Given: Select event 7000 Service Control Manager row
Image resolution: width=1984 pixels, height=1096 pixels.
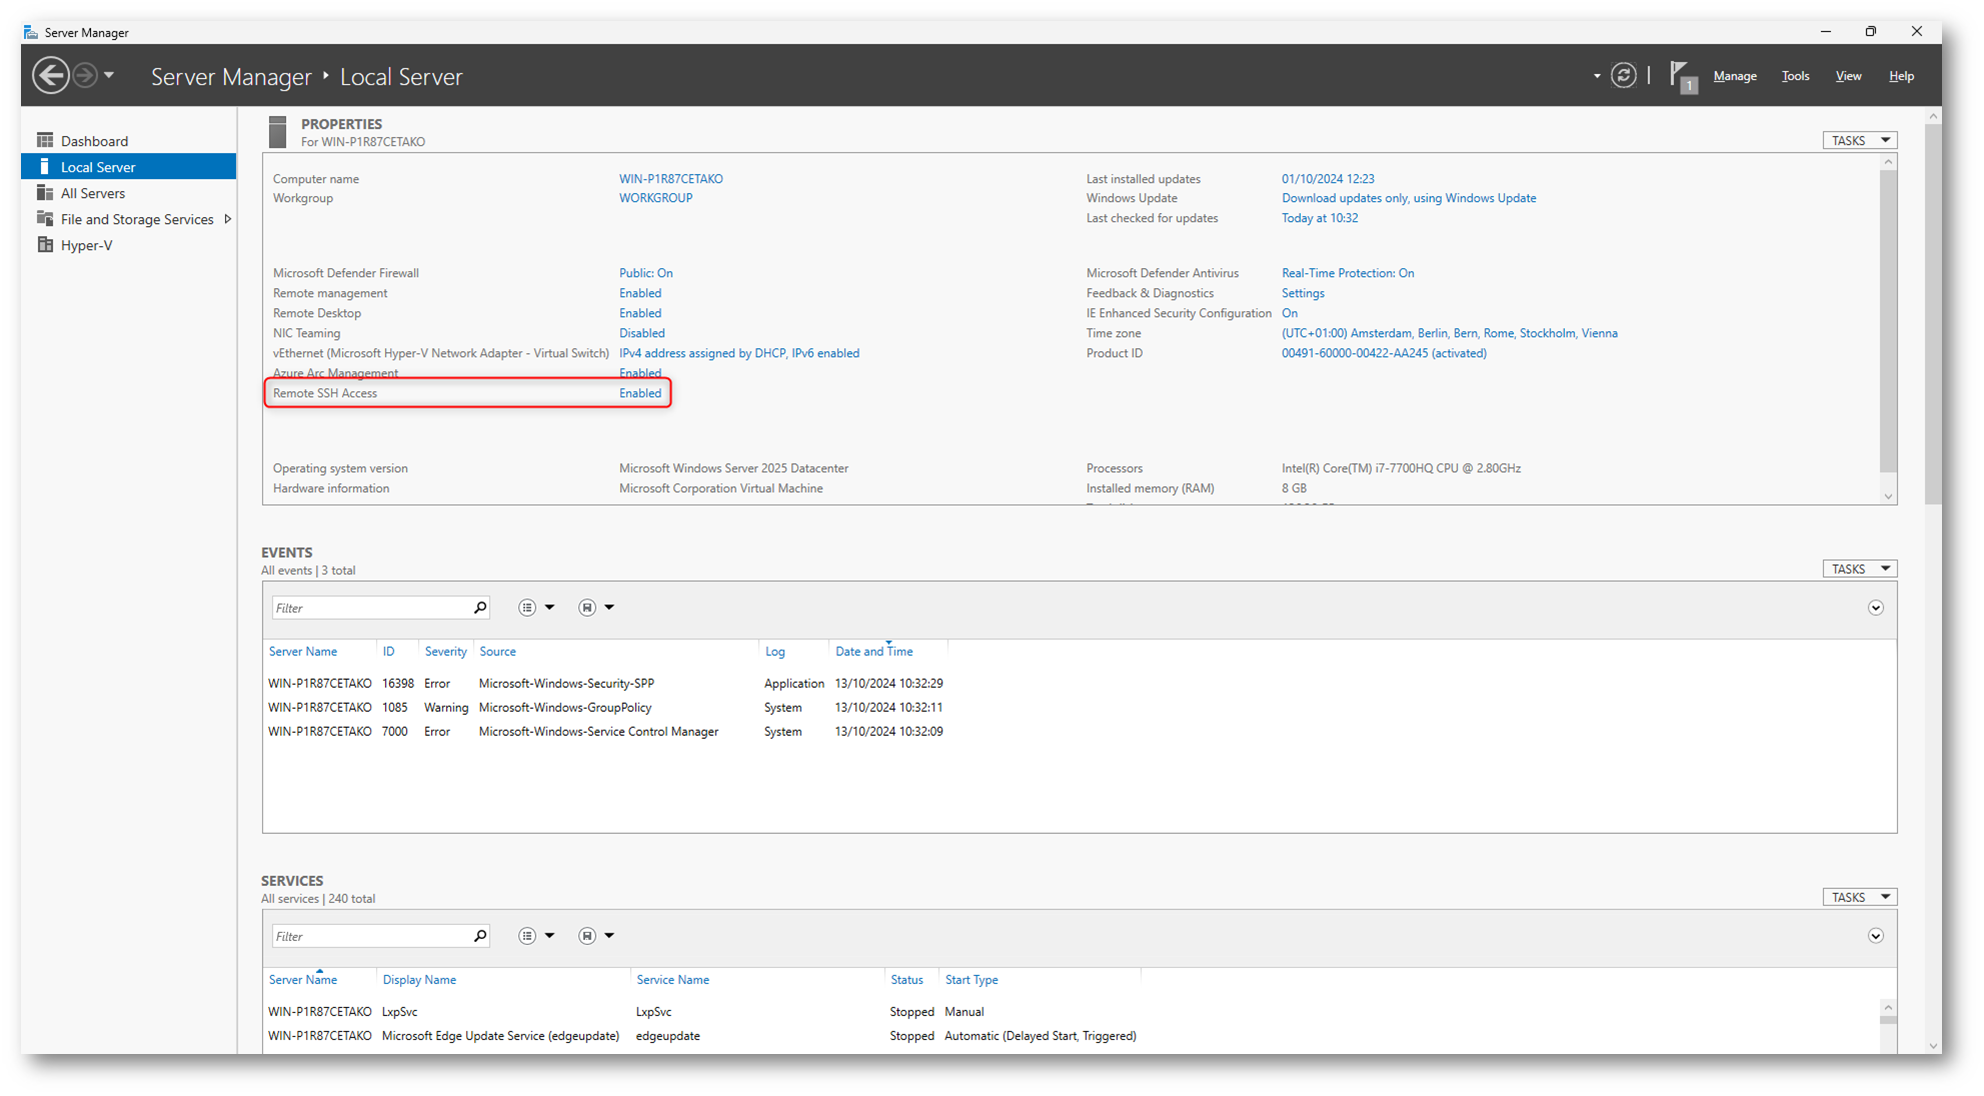Looking at the screenshot, I should coord(606,732).
